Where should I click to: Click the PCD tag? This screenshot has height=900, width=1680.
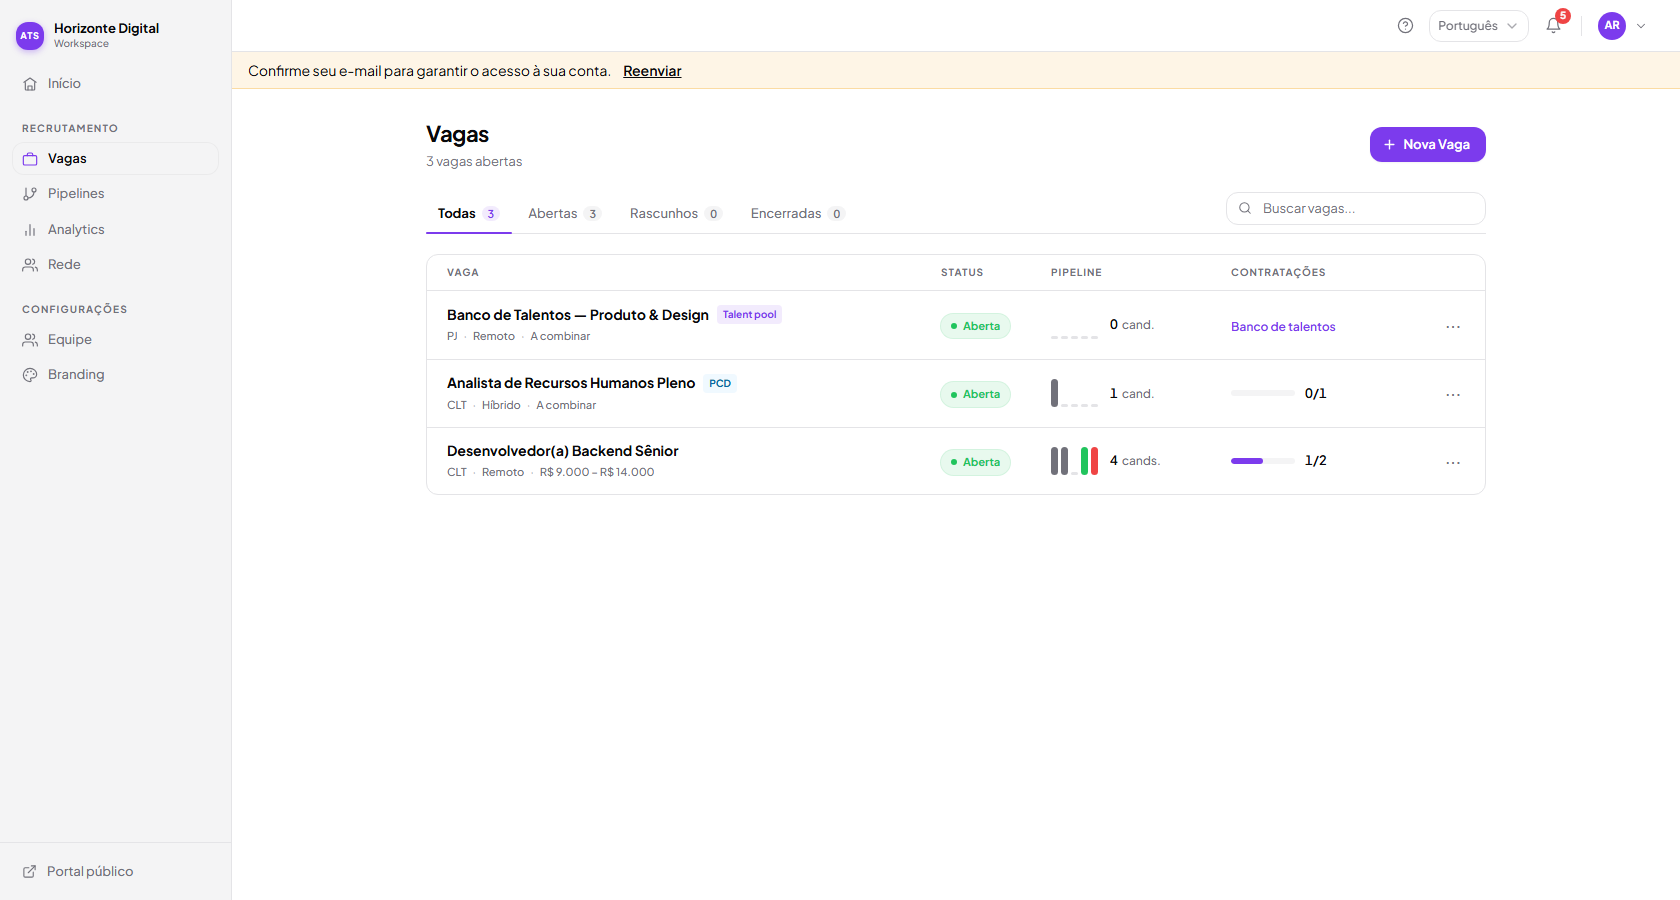pyautogui.click(x=720, y=384)
